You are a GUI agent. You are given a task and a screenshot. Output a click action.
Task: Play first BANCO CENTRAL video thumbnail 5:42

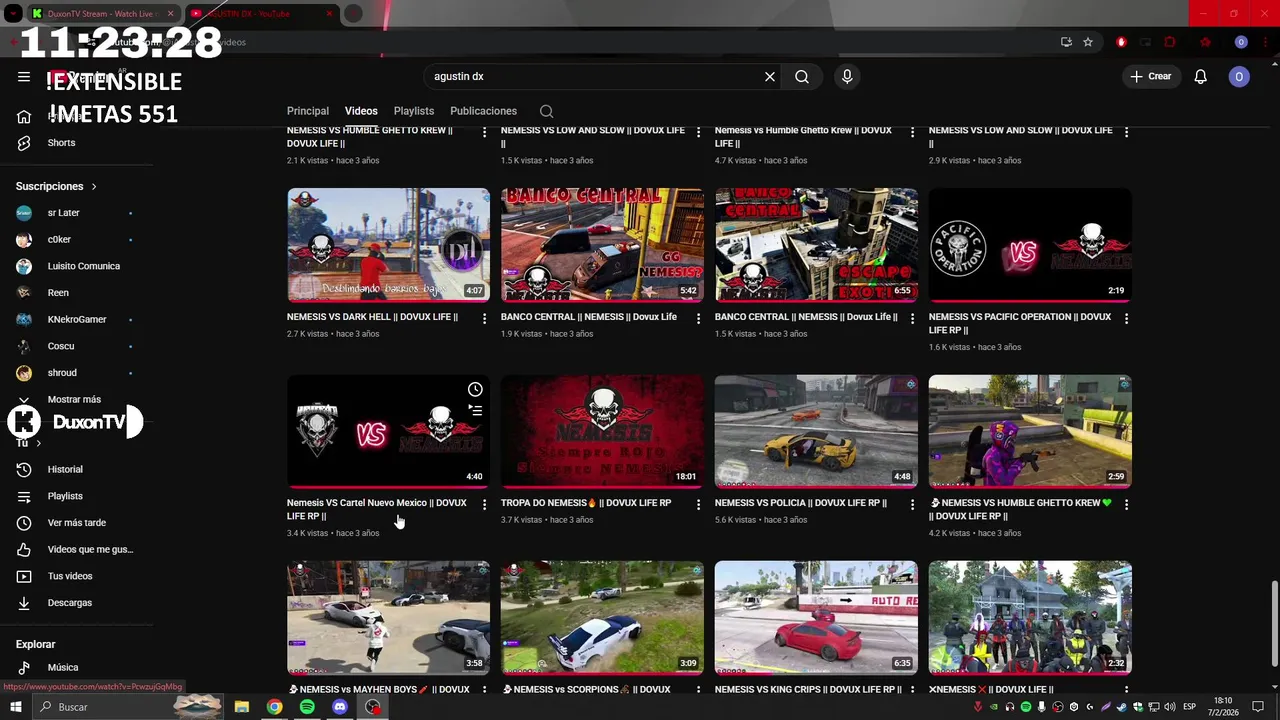(x=602, y=245)
